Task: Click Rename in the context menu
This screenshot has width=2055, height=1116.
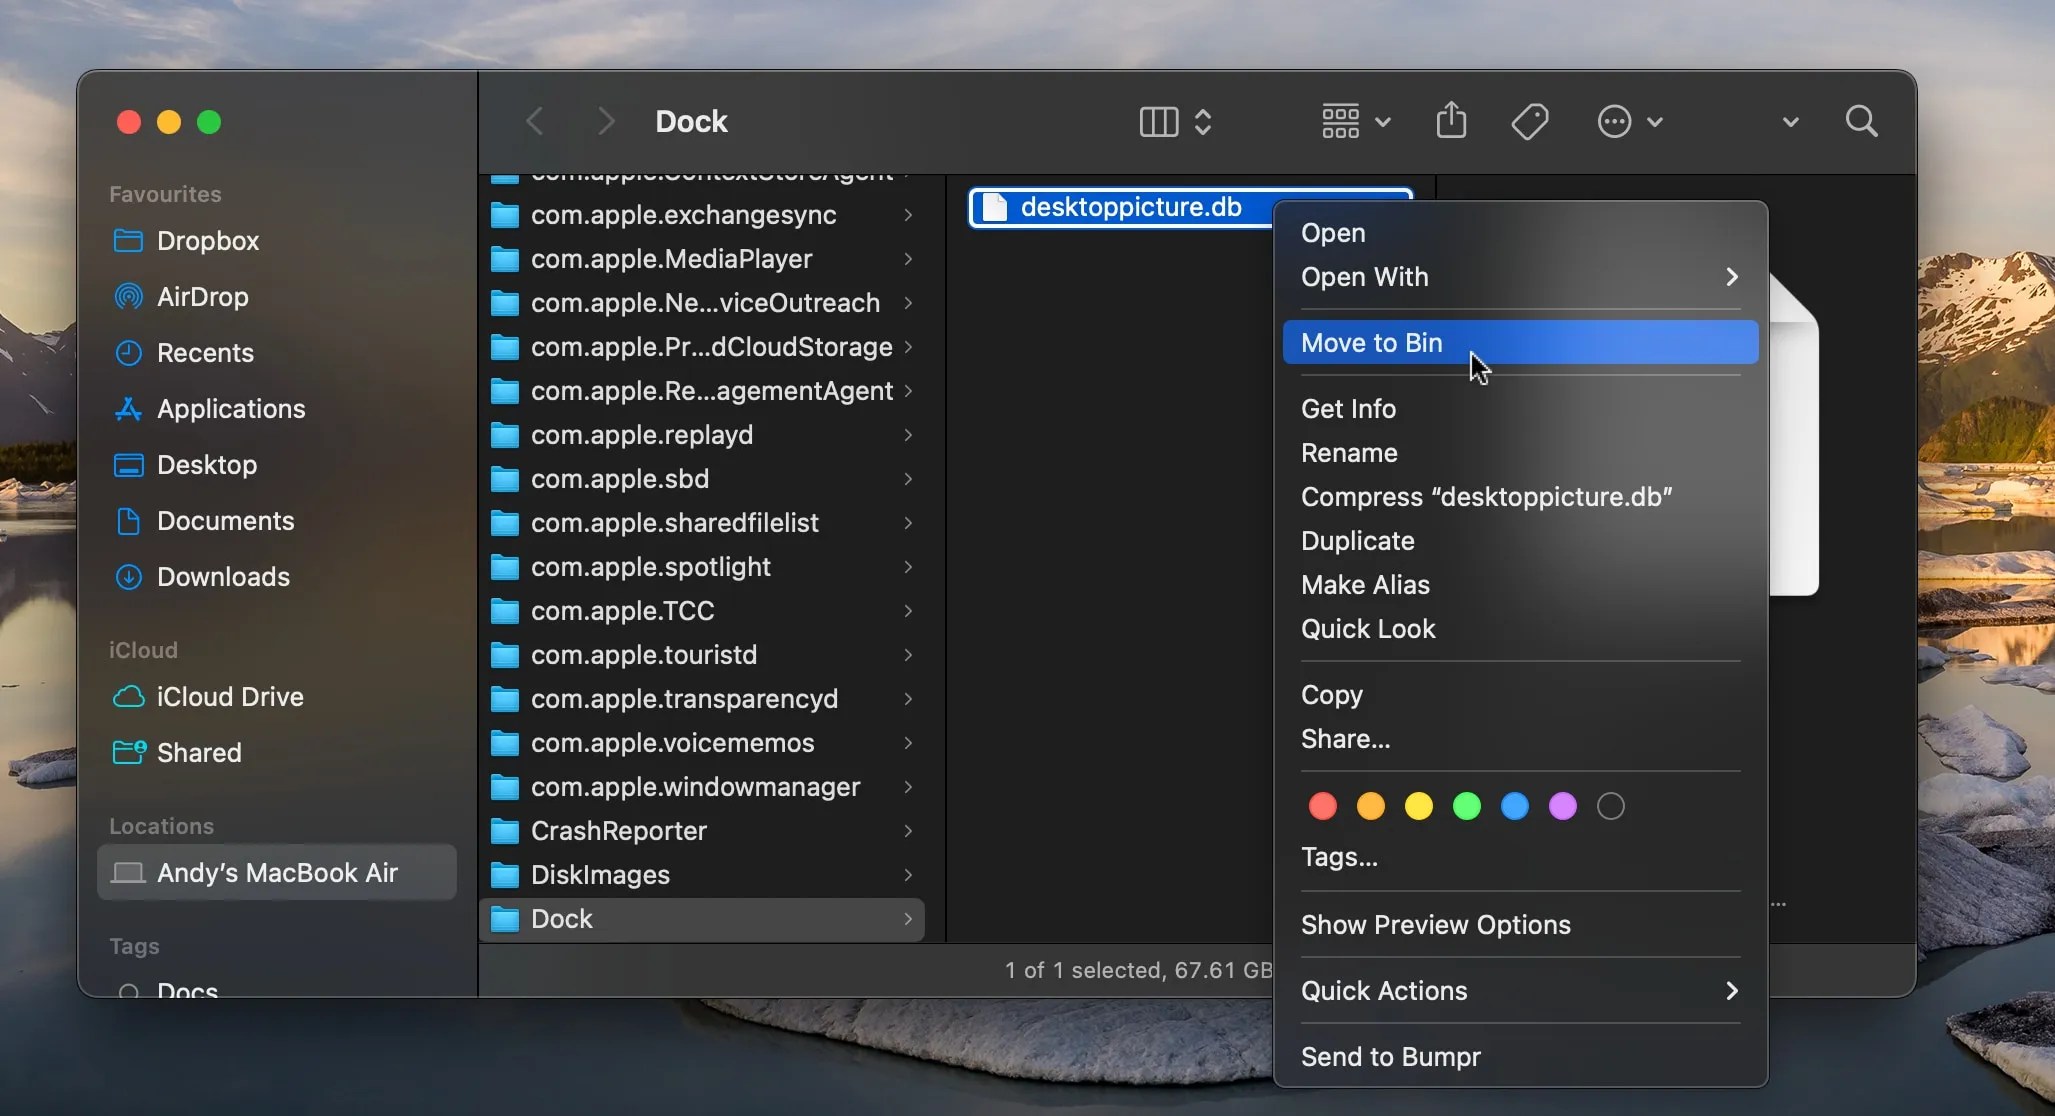Action: point(1347,452)
